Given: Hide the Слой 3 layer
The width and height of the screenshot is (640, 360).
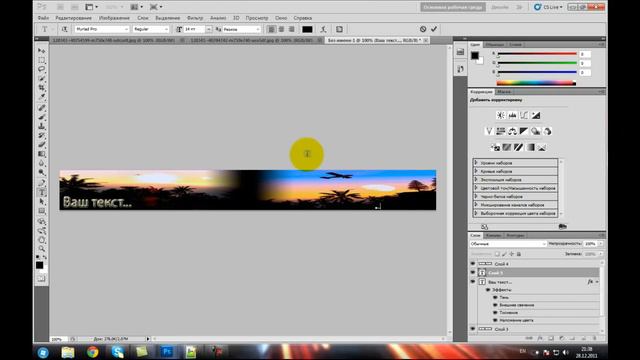Looking at the screenshot, I should tap(473, 329).
